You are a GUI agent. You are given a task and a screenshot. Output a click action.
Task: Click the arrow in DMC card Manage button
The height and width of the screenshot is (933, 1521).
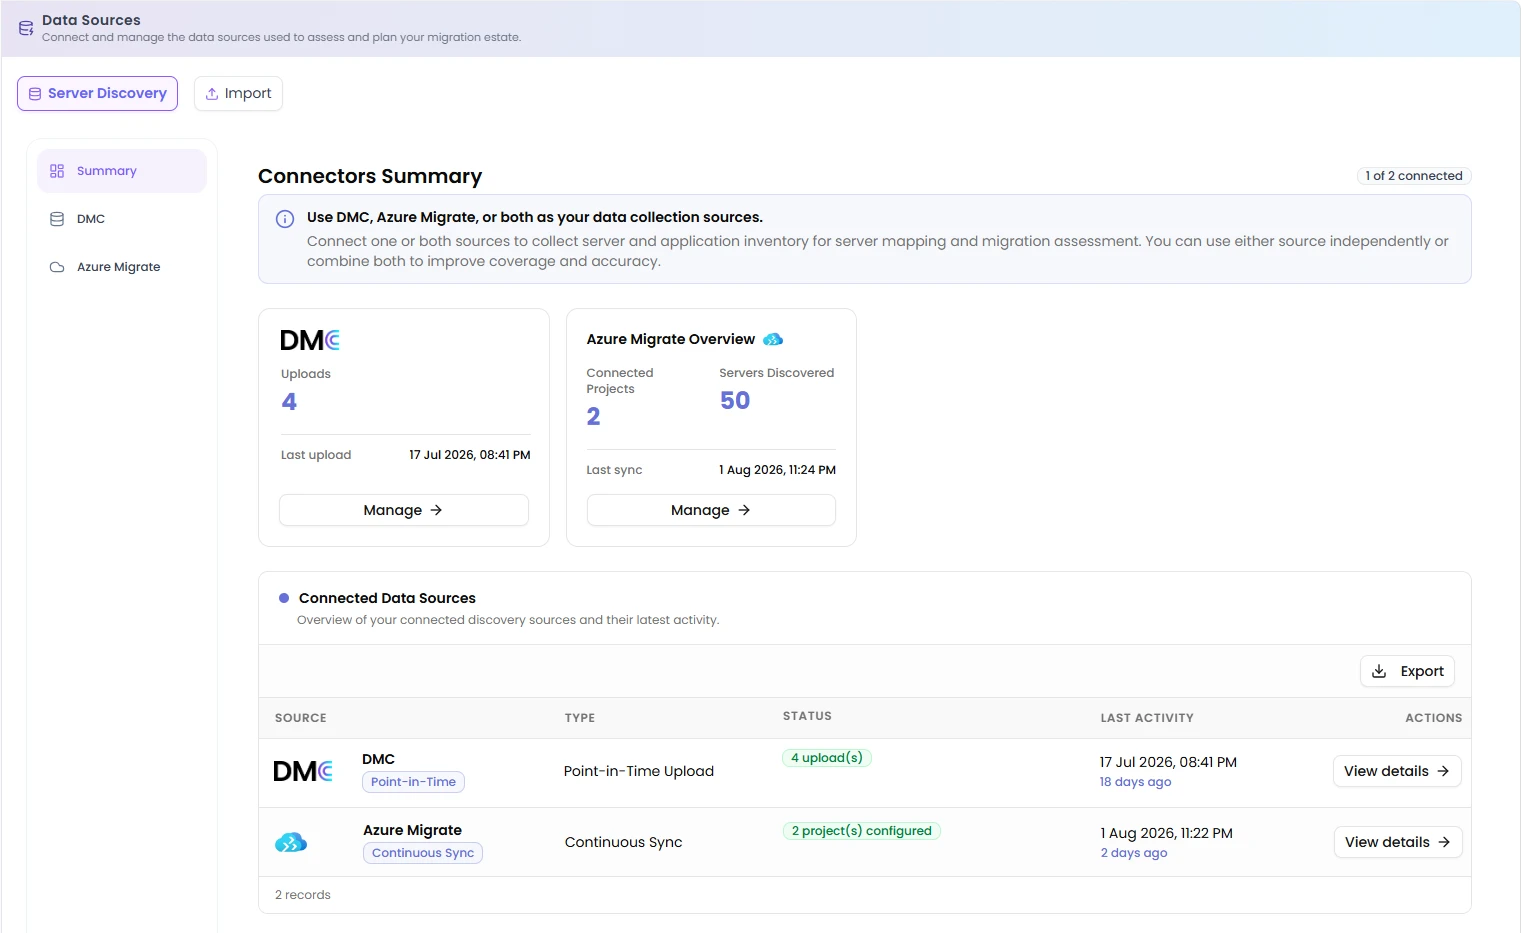[436, 510]
